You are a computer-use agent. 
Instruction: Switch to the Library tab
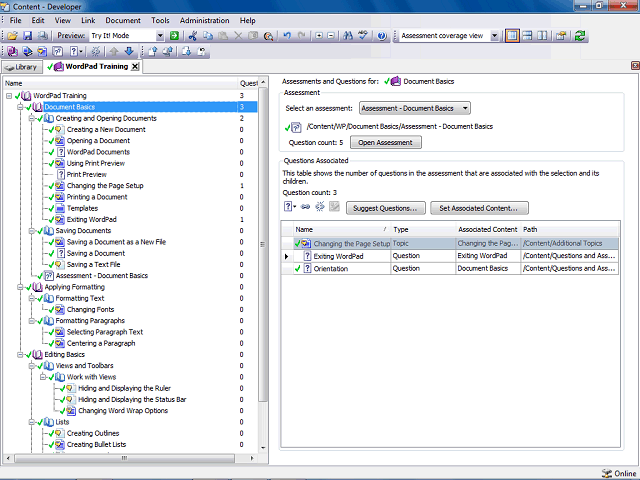click(x=22, y=67)
